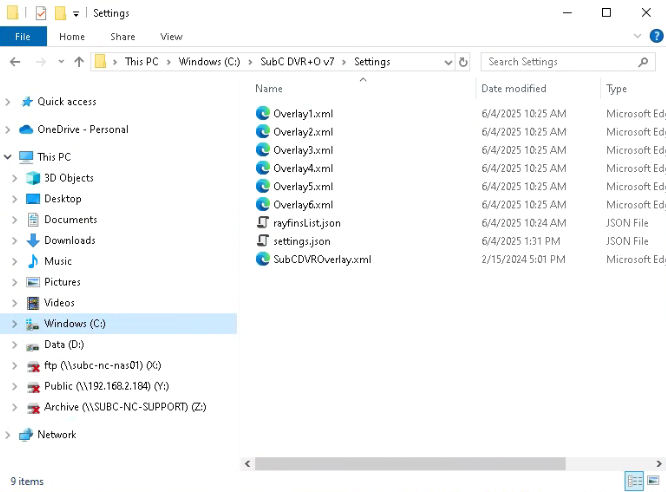Click the Properties quick access toolbar icon
The height and width of the screenshot is (492, 666).
point(40,13)
